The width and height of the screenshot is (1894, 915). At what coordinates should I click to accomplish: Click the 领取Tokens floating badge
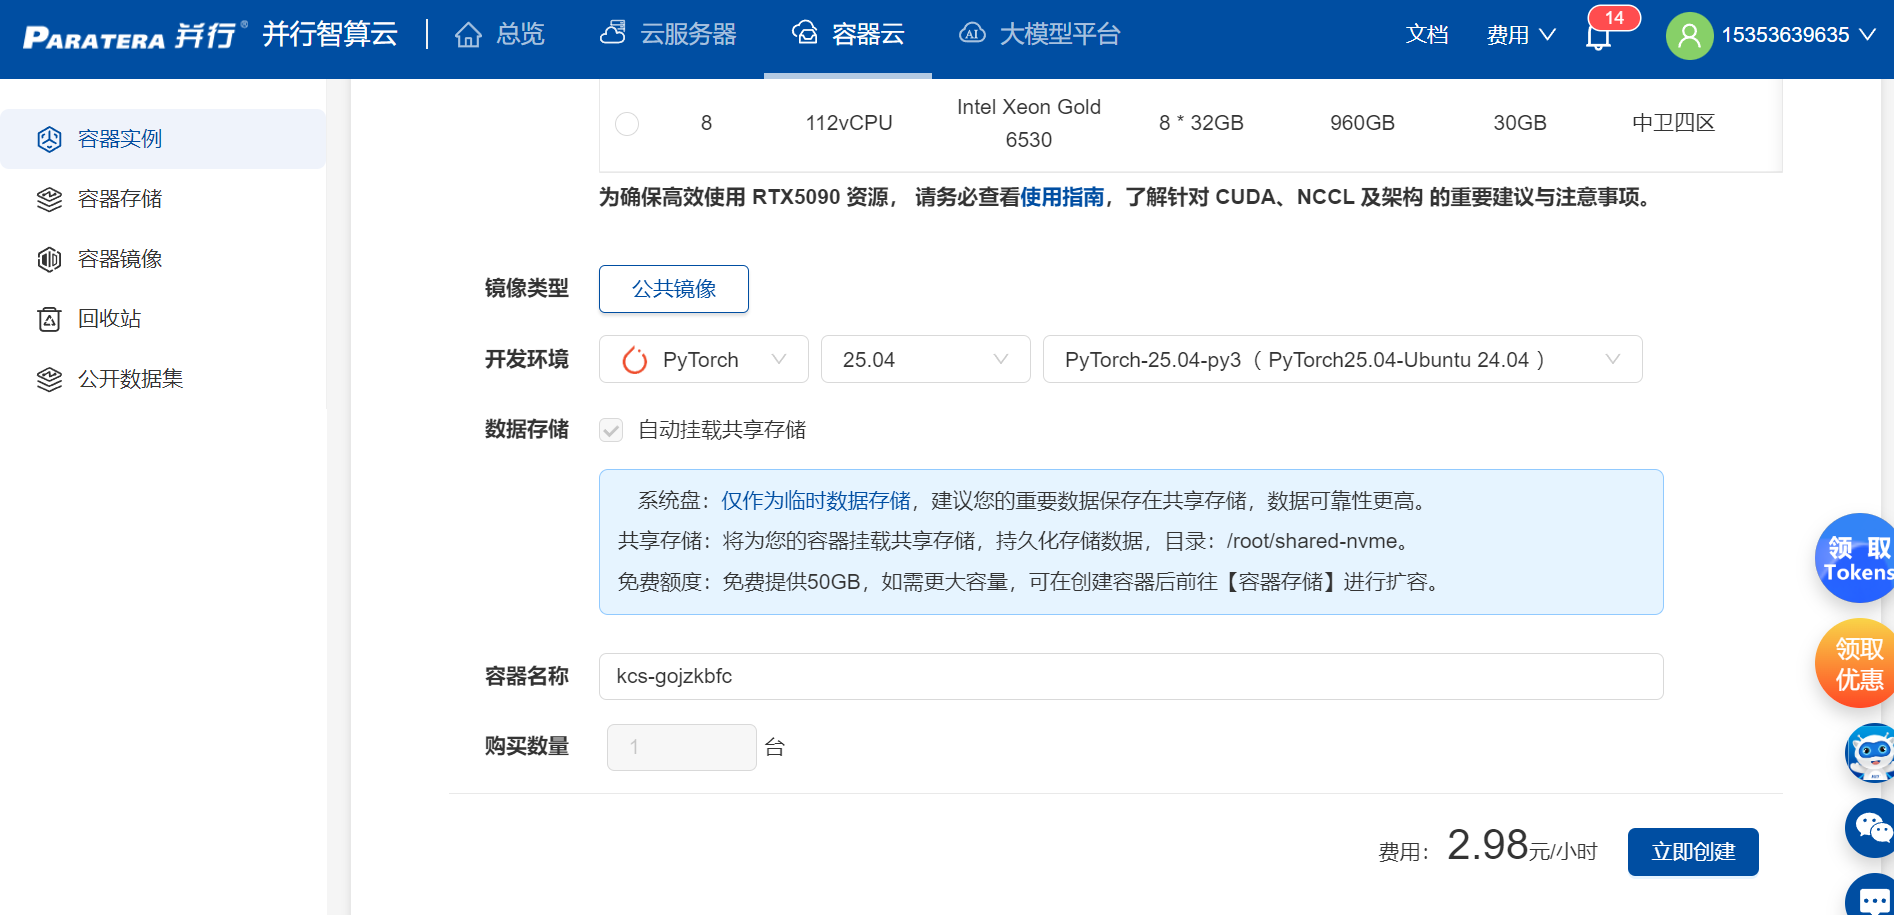point(1856,558)
